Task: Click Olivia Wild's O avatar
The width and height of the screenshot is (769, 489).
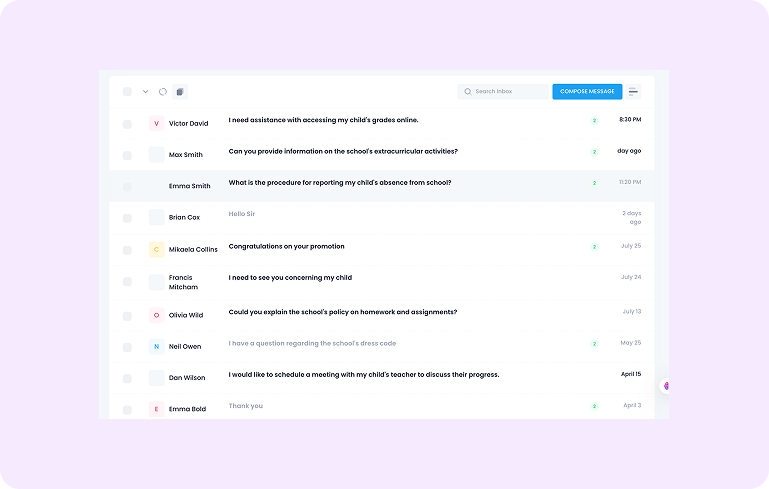Action: click(156, 315)
